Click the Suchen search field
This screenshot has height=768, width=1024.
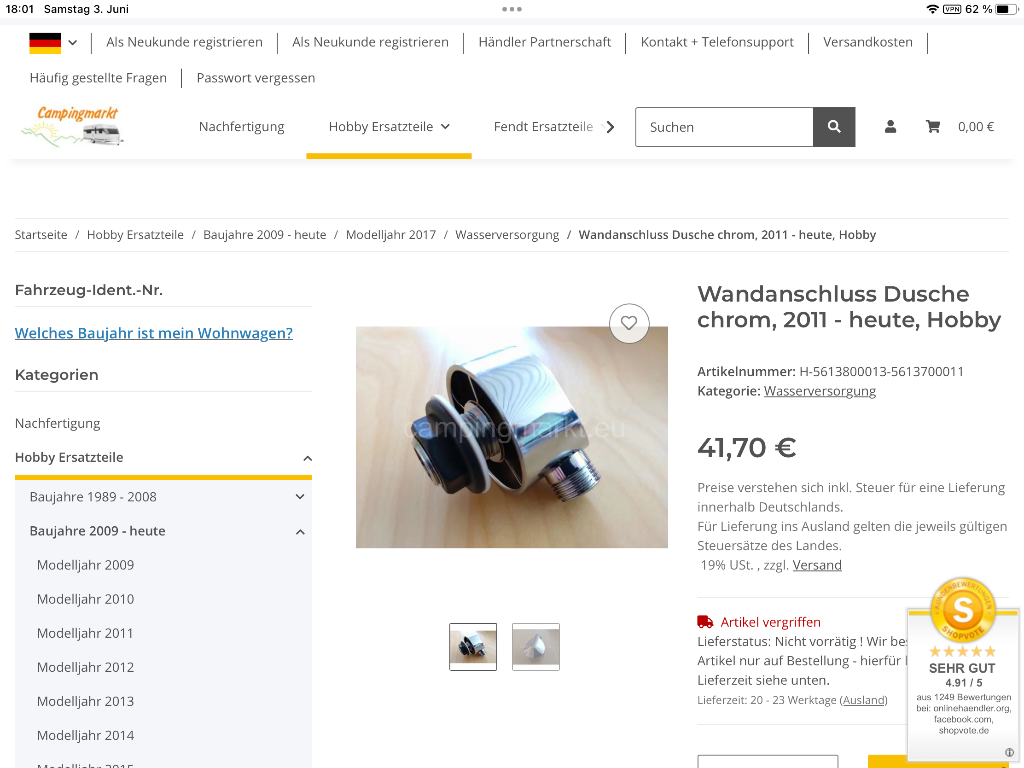(724, 127)
